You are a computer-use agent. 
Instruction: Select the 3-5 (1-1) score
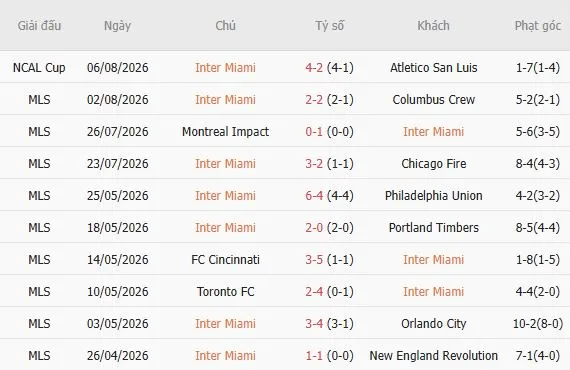pyautogui.click(x=329, y=260)
